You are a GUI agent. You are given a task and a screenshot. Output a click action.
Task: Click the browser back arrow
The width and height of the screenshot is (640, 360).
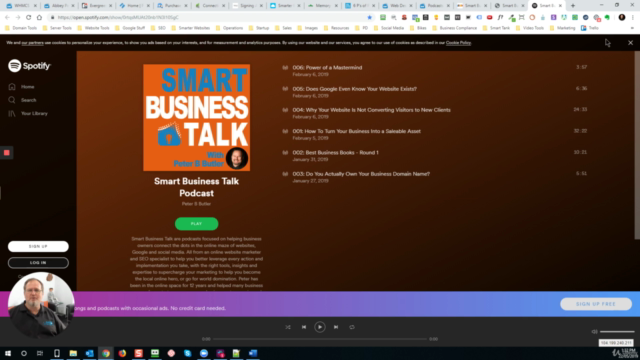point(7,18)
